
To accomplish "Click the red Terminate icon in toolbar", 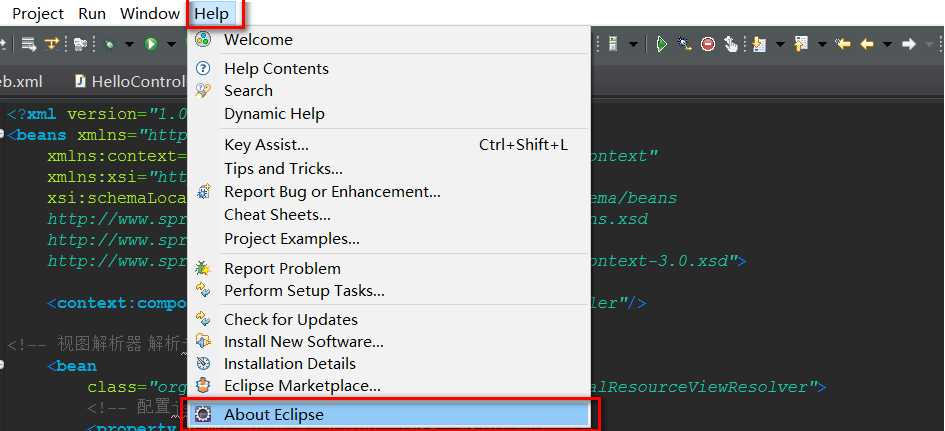I will (x=708, y=44).
